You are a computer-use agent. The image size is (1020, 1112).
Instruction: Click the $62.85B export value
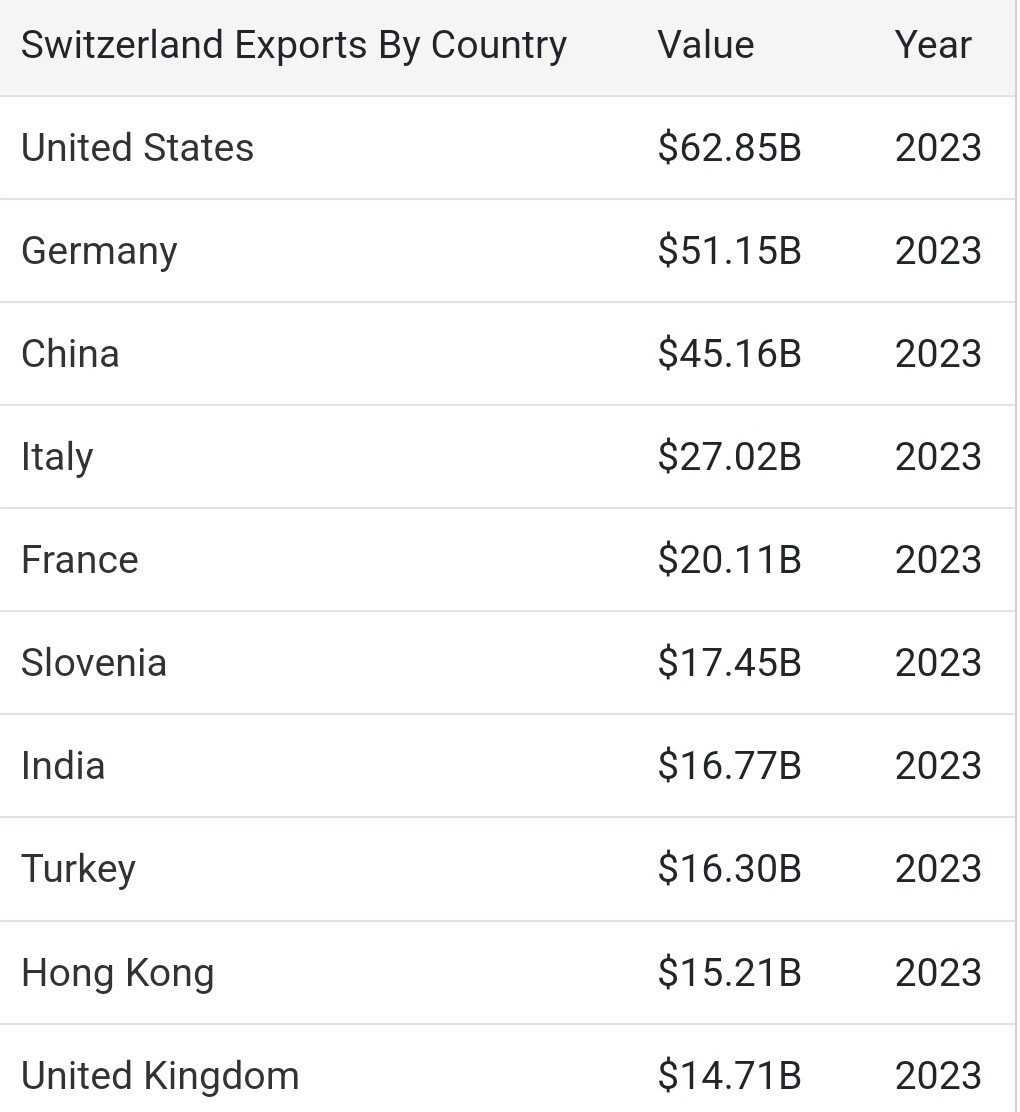pyautogui.click(x=729, y=148)
